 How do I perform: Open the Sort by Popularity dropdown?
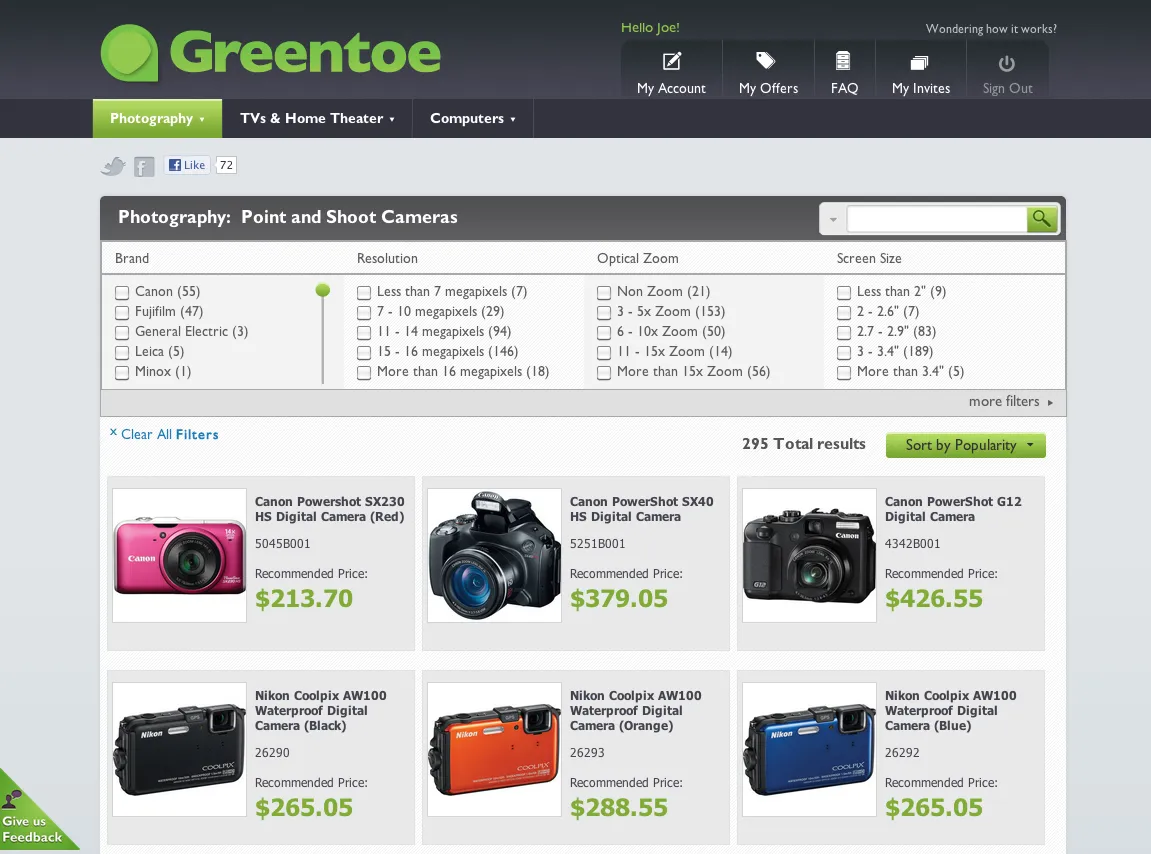965,445
